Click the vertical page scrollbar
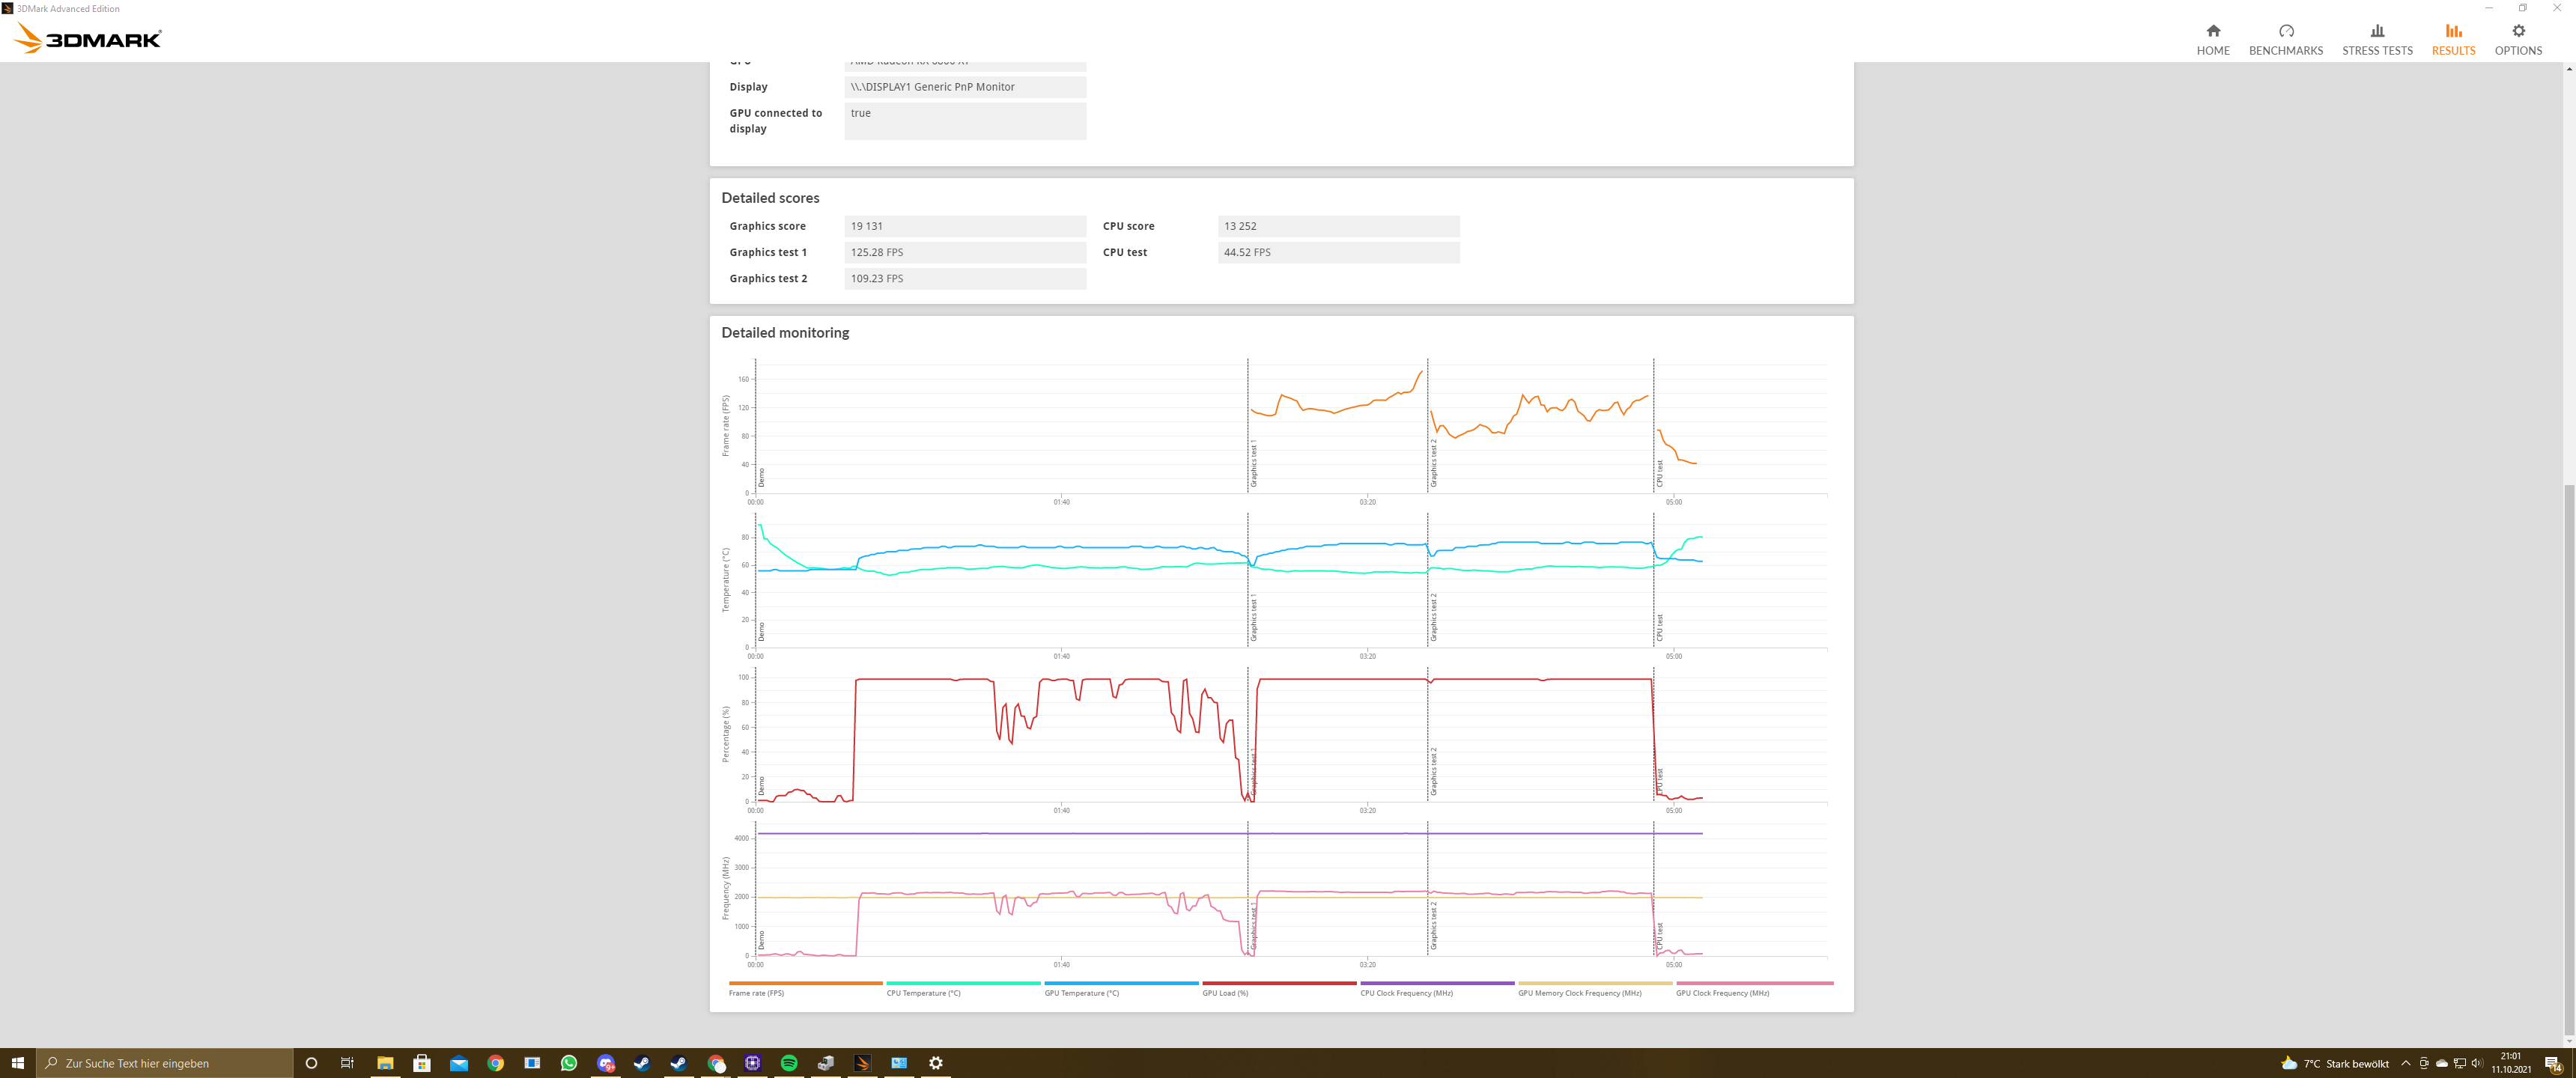 point(2568,760)
